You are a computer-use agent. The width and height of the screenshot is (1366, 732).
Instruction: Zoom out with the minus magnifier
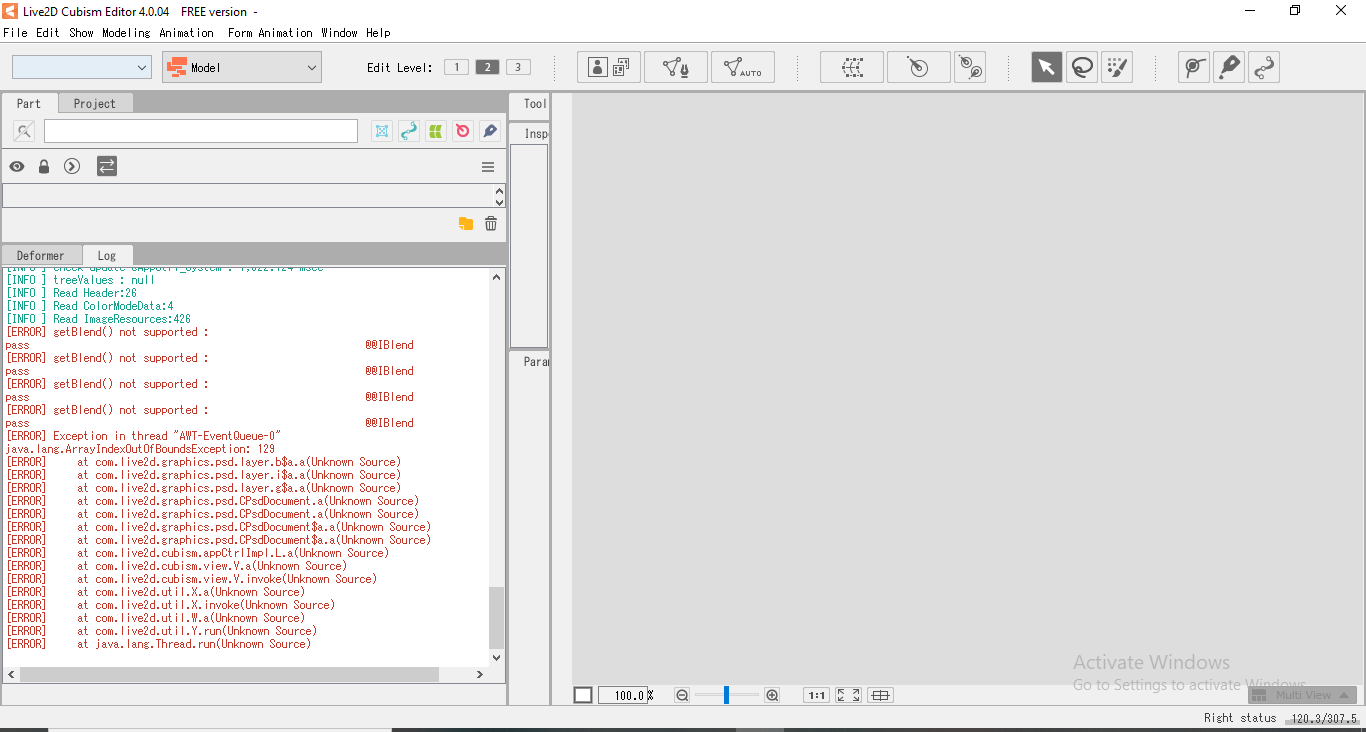[x=682, y=695]
